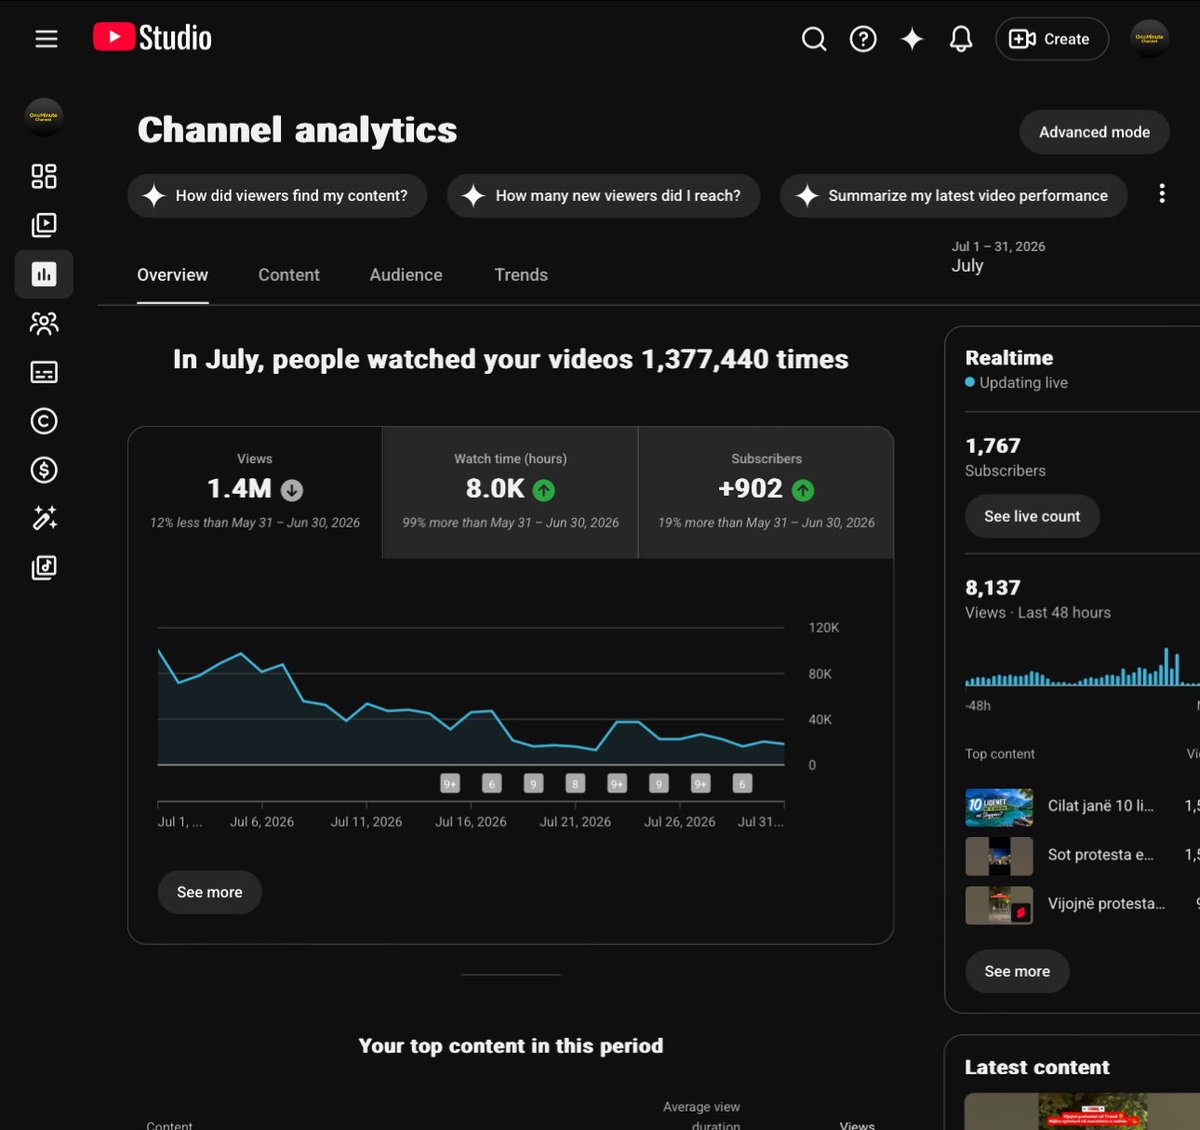Open Audio library from the sidebar
The width and height of the screenshot is (1200, 1130).
tap(44, 567)
